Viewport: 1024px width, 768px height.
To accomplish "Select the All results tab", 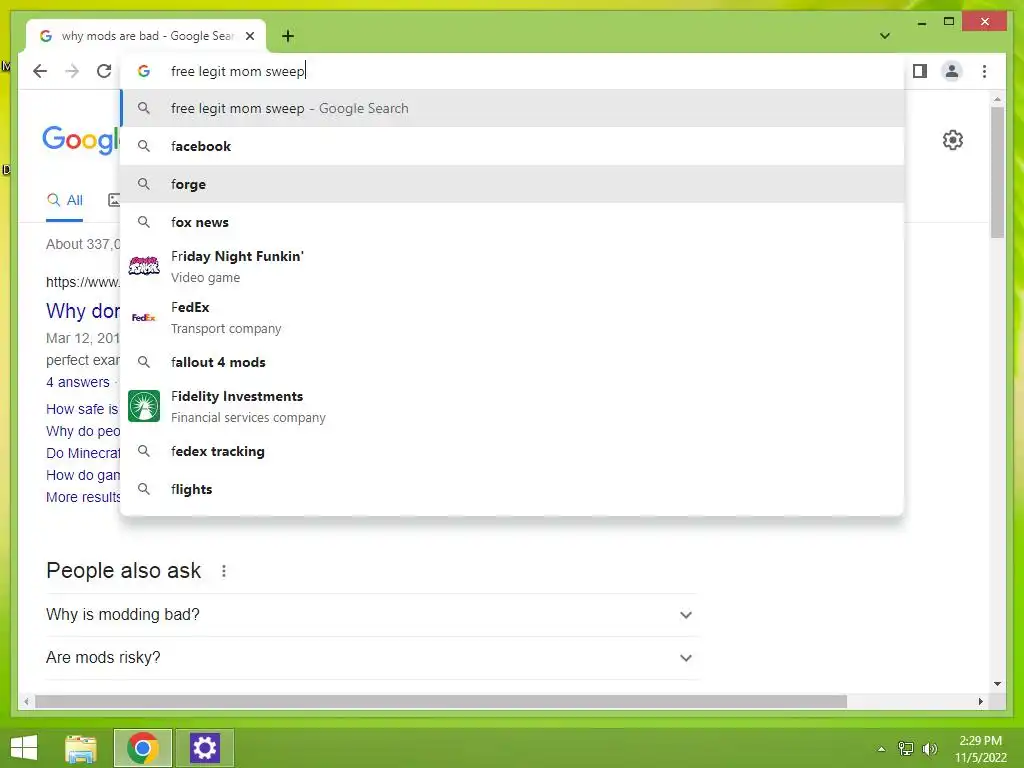I will coord(65,200).
